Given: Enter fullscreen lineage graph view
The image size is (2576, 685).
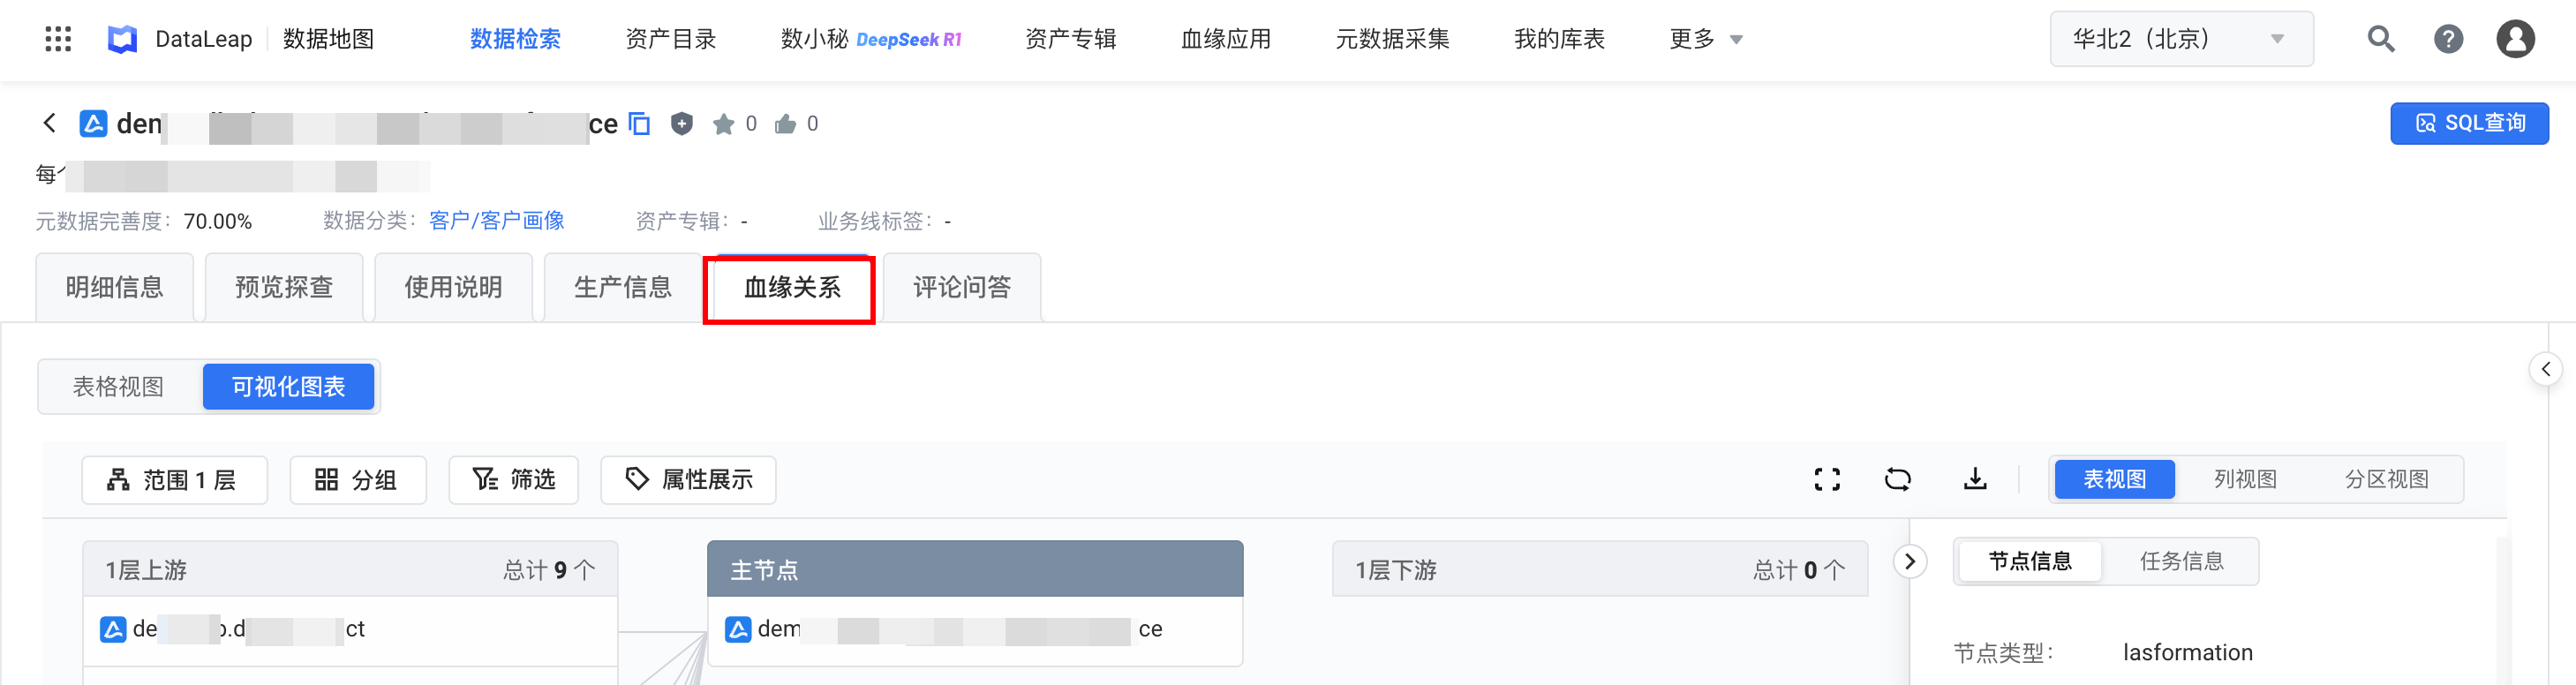Looking at the screenshot, I should pyautogui.click(x=1827, y=480).
